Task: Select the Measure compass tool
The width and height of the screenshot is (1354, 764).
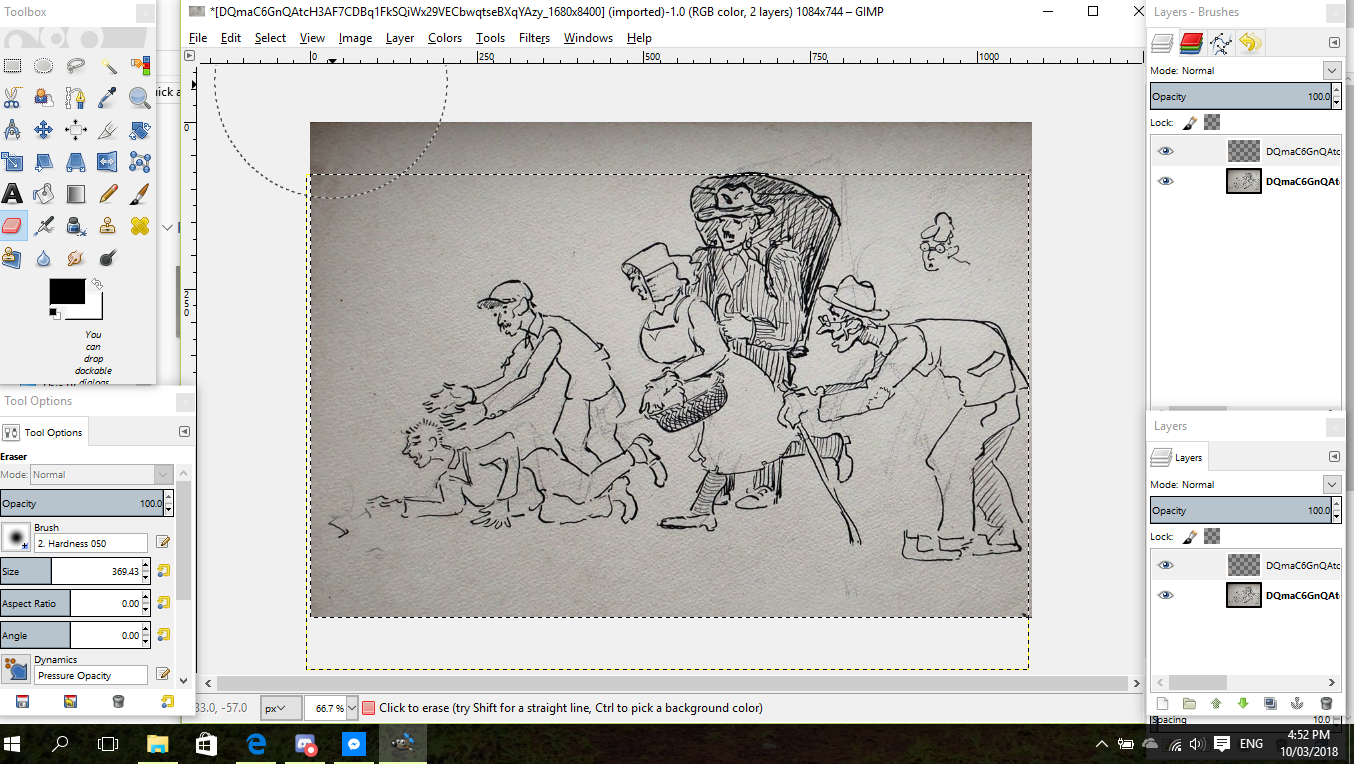Action: coord(12,130)
